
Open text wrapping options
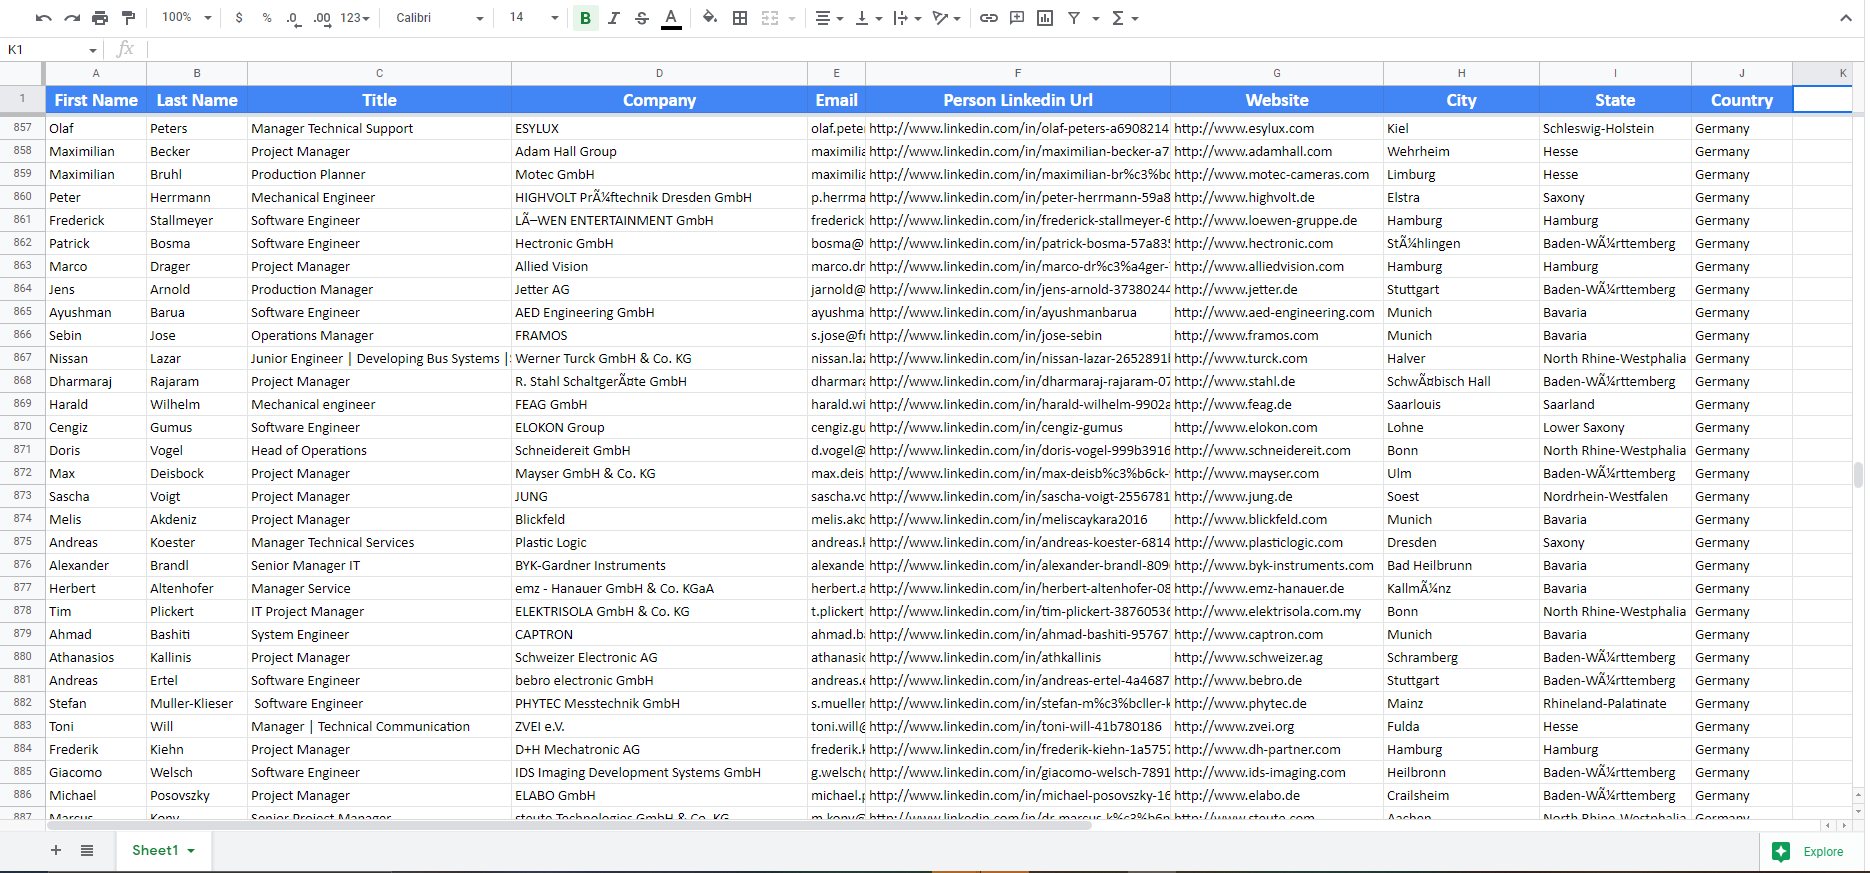click(907, 18)
